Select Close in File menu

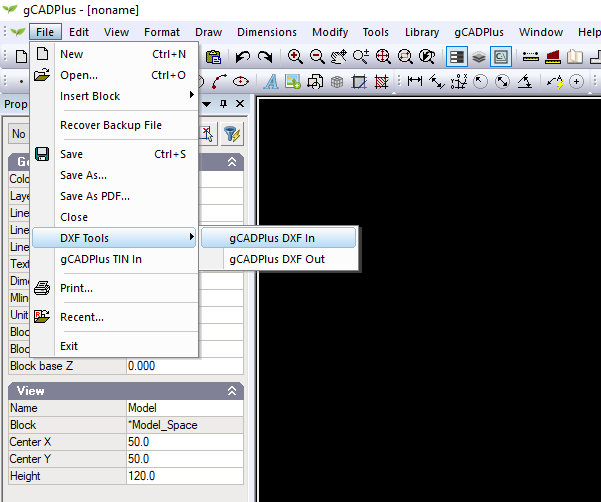(x=114, y=217)
